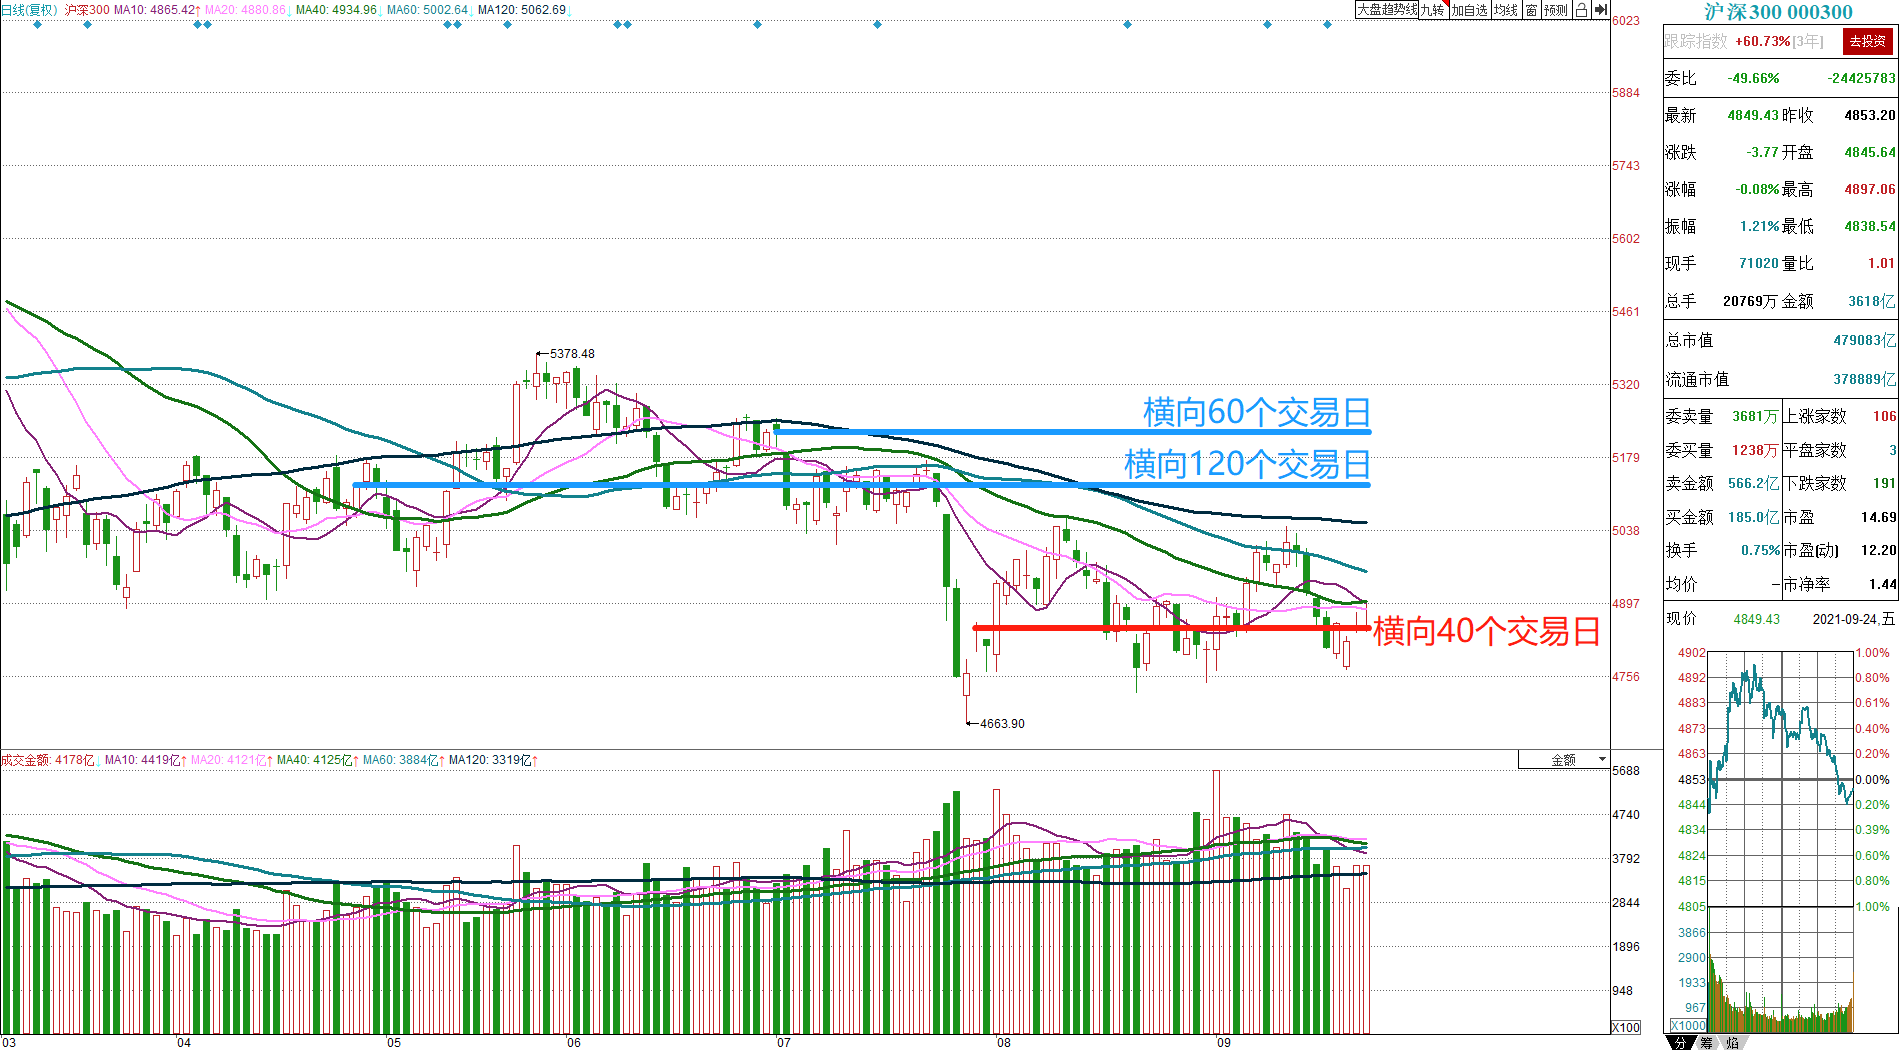Click the lock icon in chart toolbar
Viewport: 1899px width, 1051px height.
tap(1581, 10)
